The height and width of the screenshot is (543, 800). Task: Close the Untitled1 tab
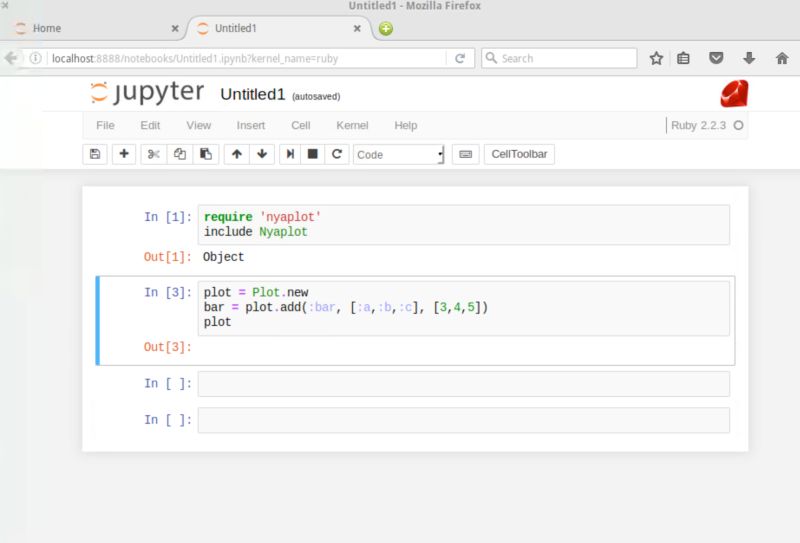[x=357, y=29]
